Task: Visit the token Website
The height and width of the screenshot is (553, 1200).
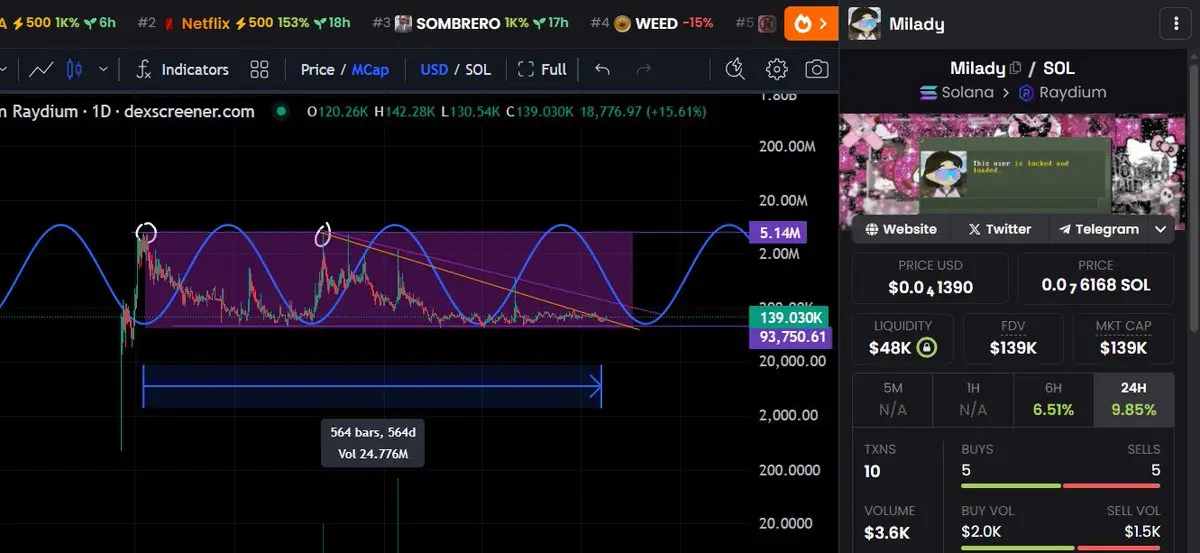Action: (901, 229)
